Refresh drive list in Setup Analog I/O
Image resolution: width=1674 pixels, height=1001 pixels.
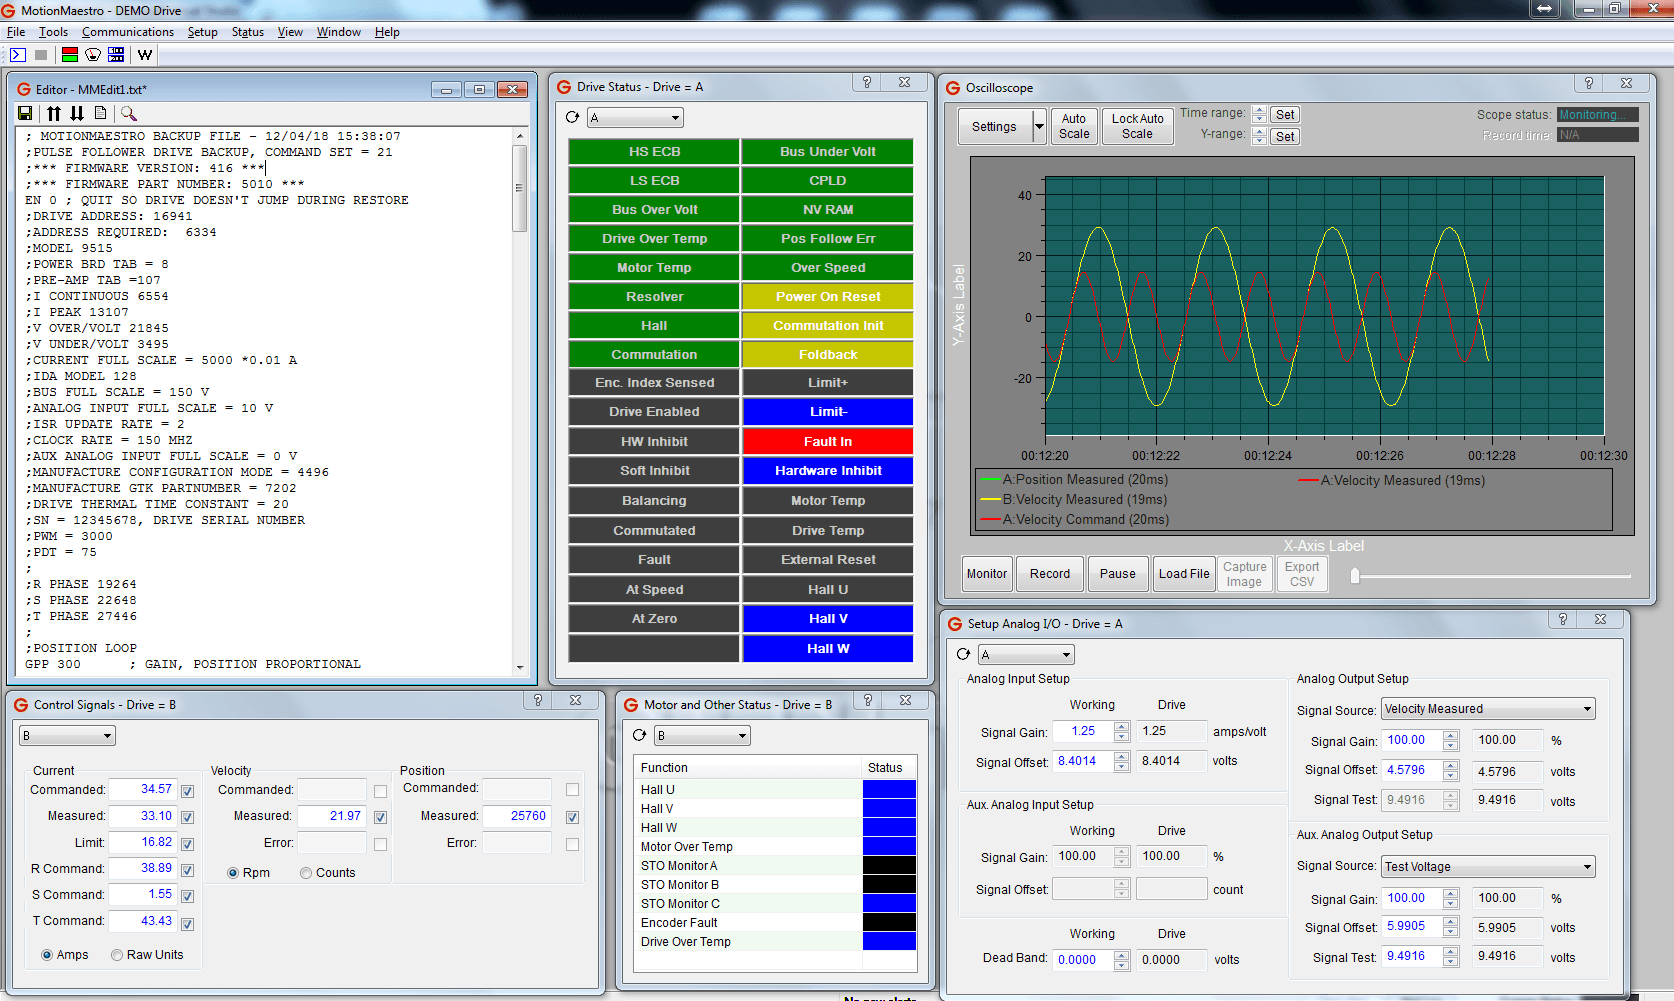963,654
